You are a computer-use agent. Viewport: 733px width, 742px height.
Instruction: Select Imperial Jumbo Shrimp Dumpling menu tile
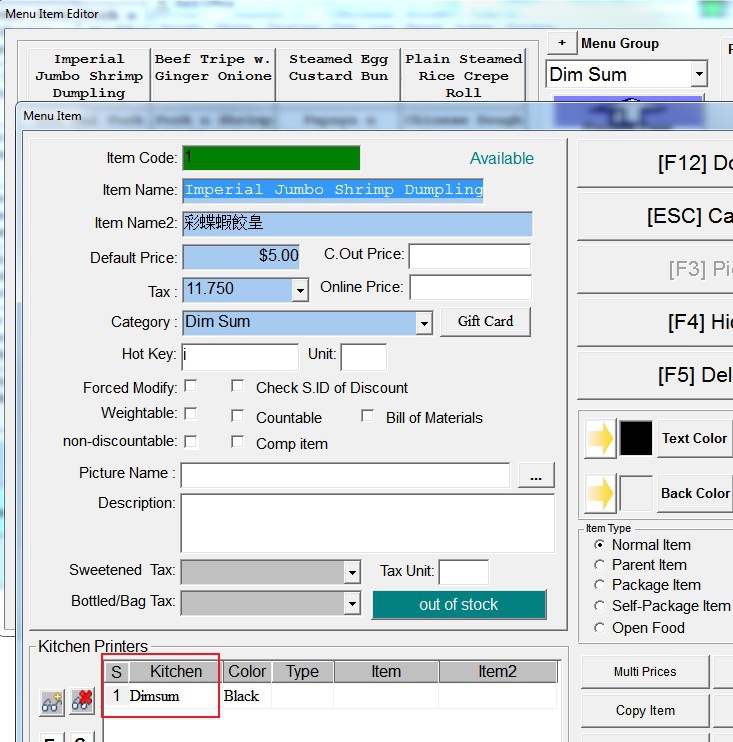(89, 76)
